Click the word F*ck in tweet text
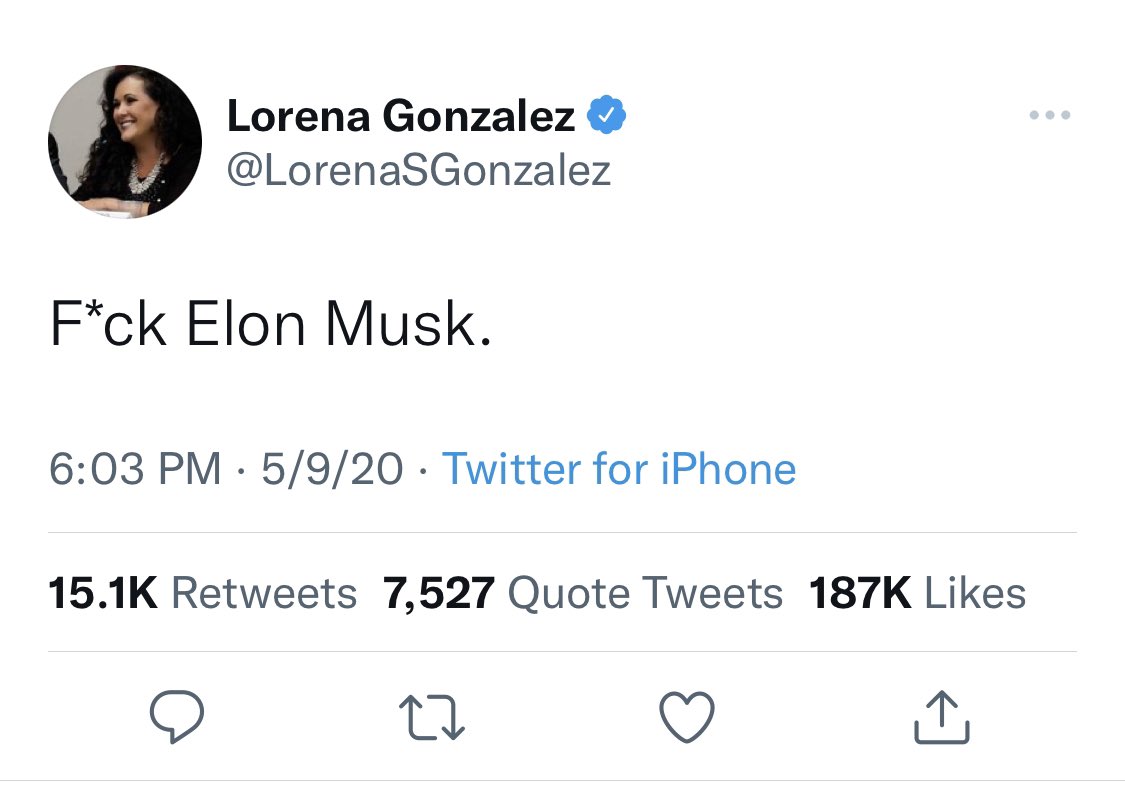The width and height of the screenshot is (1125, 787). 109,326
